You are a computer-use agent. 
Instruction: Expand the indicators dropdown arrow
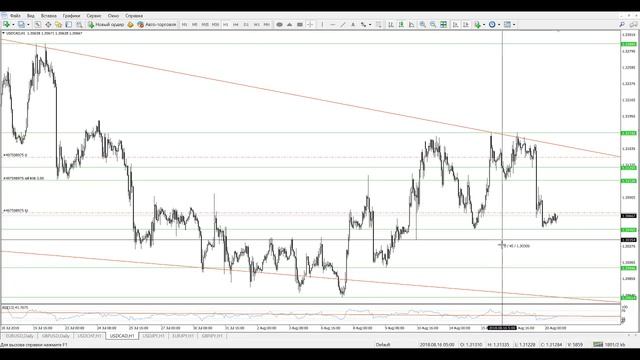pos(484,24)
